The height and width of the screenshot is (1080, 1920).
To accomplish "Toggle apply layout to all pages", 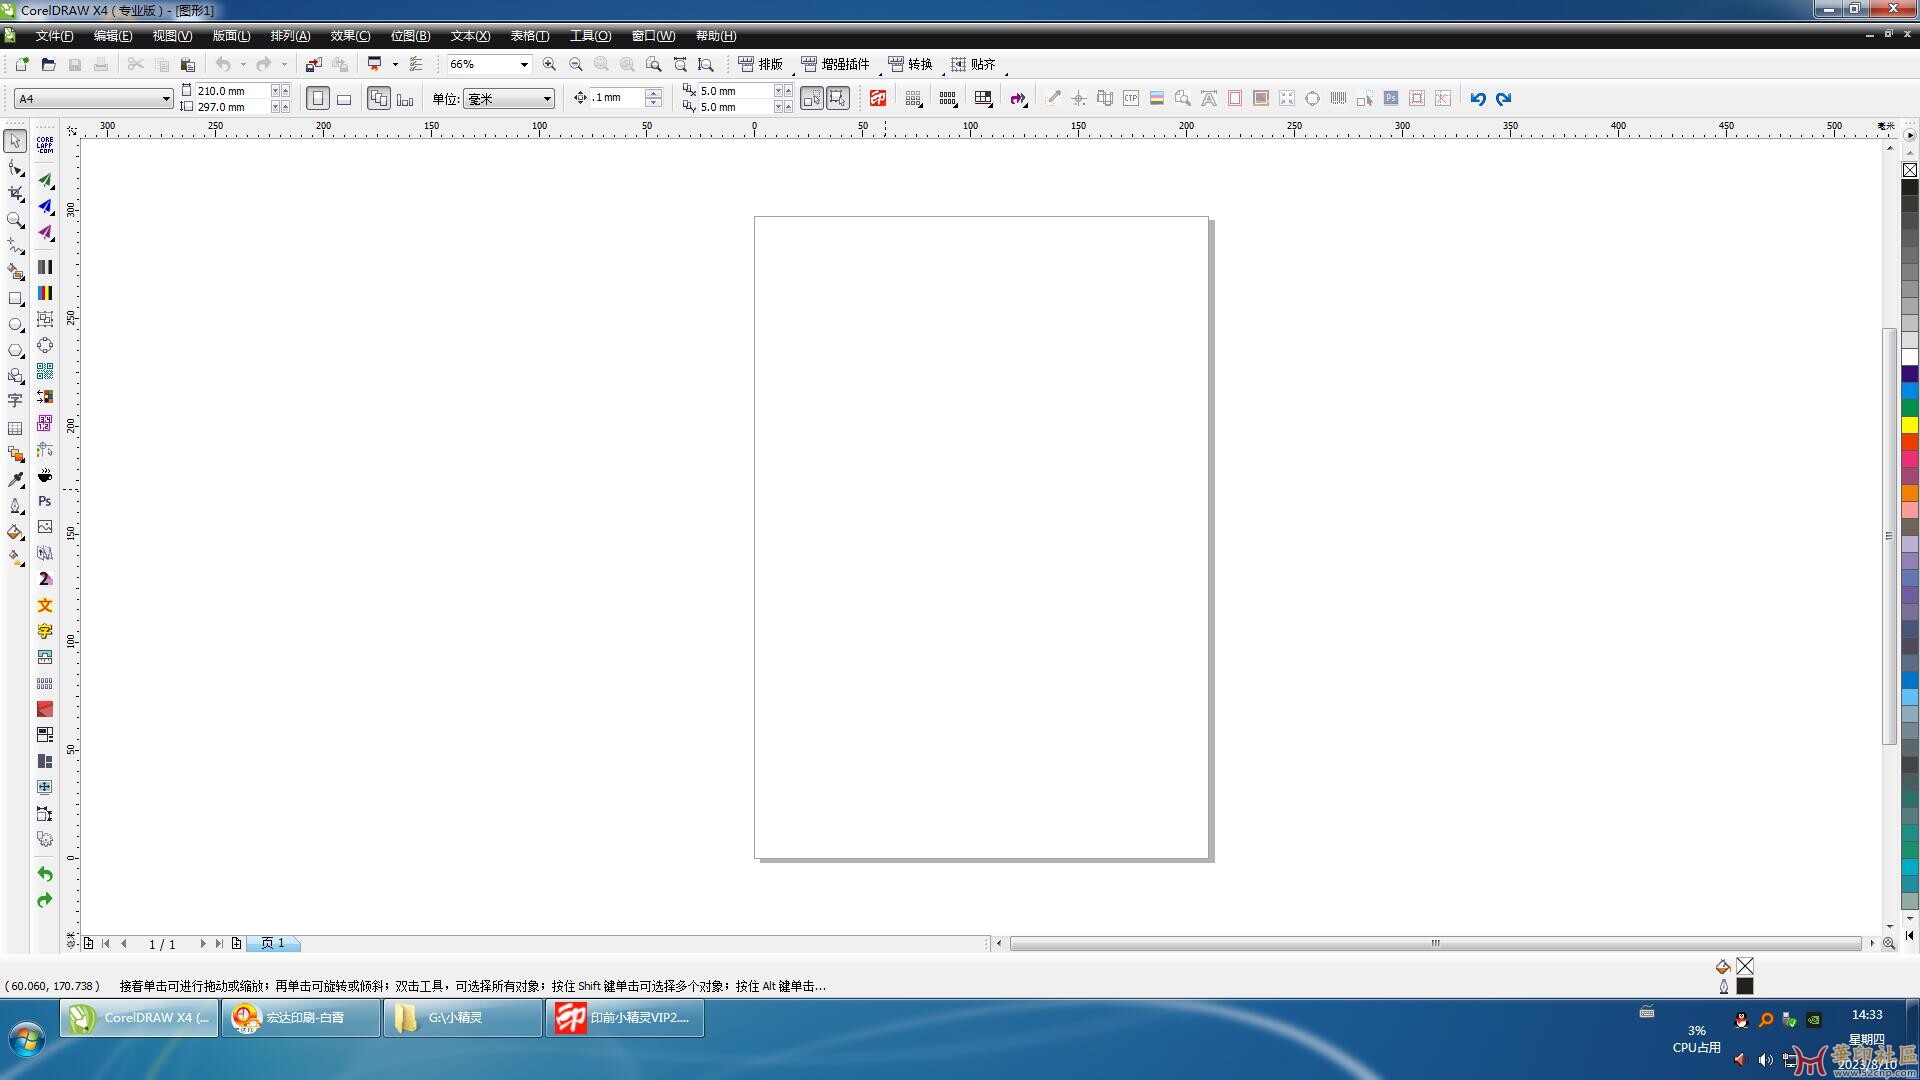I will click(x=378, y=98).
